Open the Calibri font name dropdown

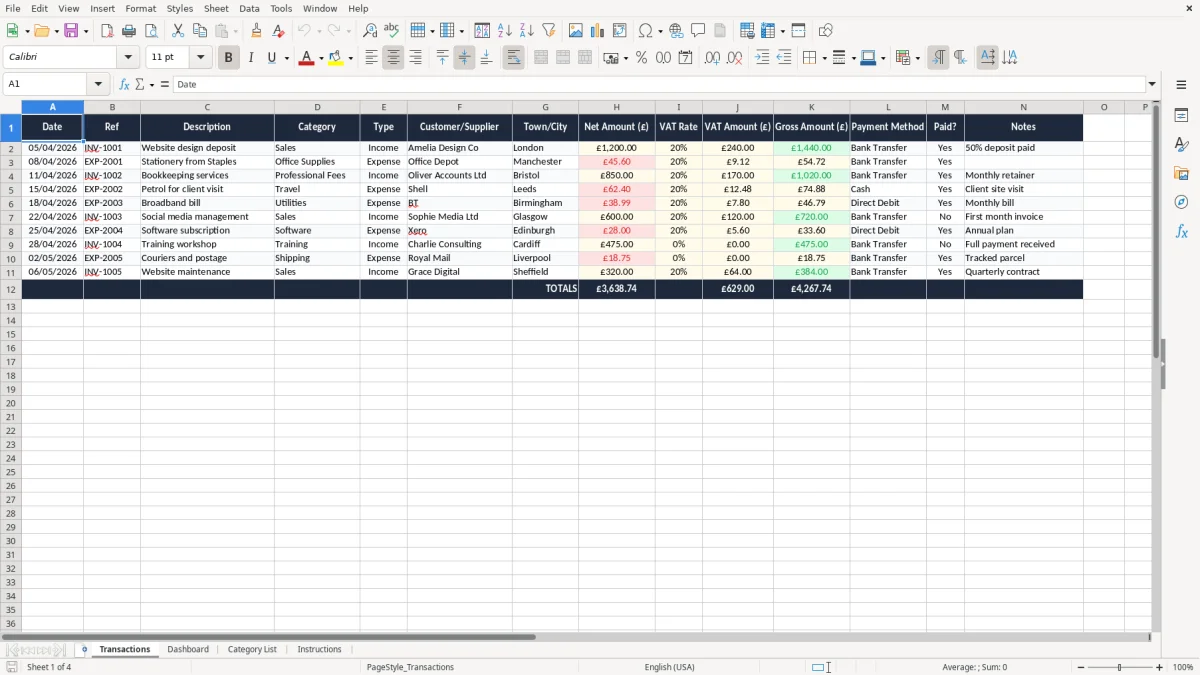(128, 58)
